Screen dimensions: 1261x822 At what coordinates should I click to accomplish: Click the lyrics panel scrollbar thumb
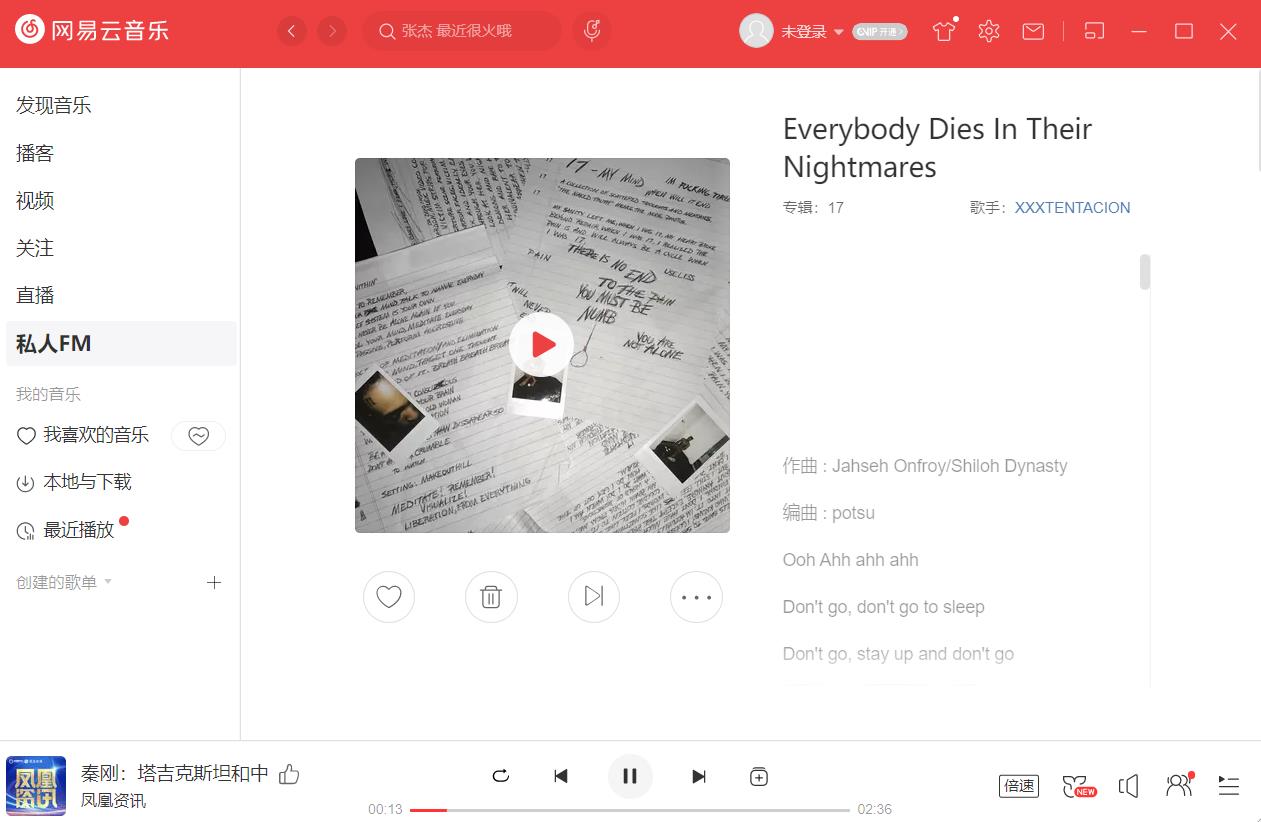[x=1145, y=272]
